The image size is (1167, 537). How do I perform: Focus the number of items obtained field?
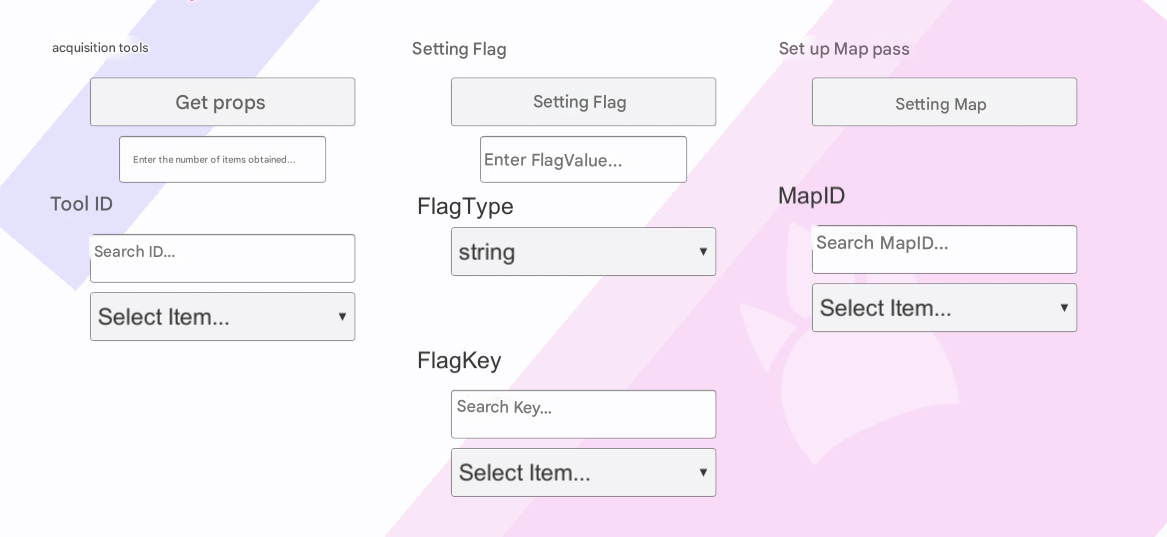pyautogui.click(x=222, y=159)
